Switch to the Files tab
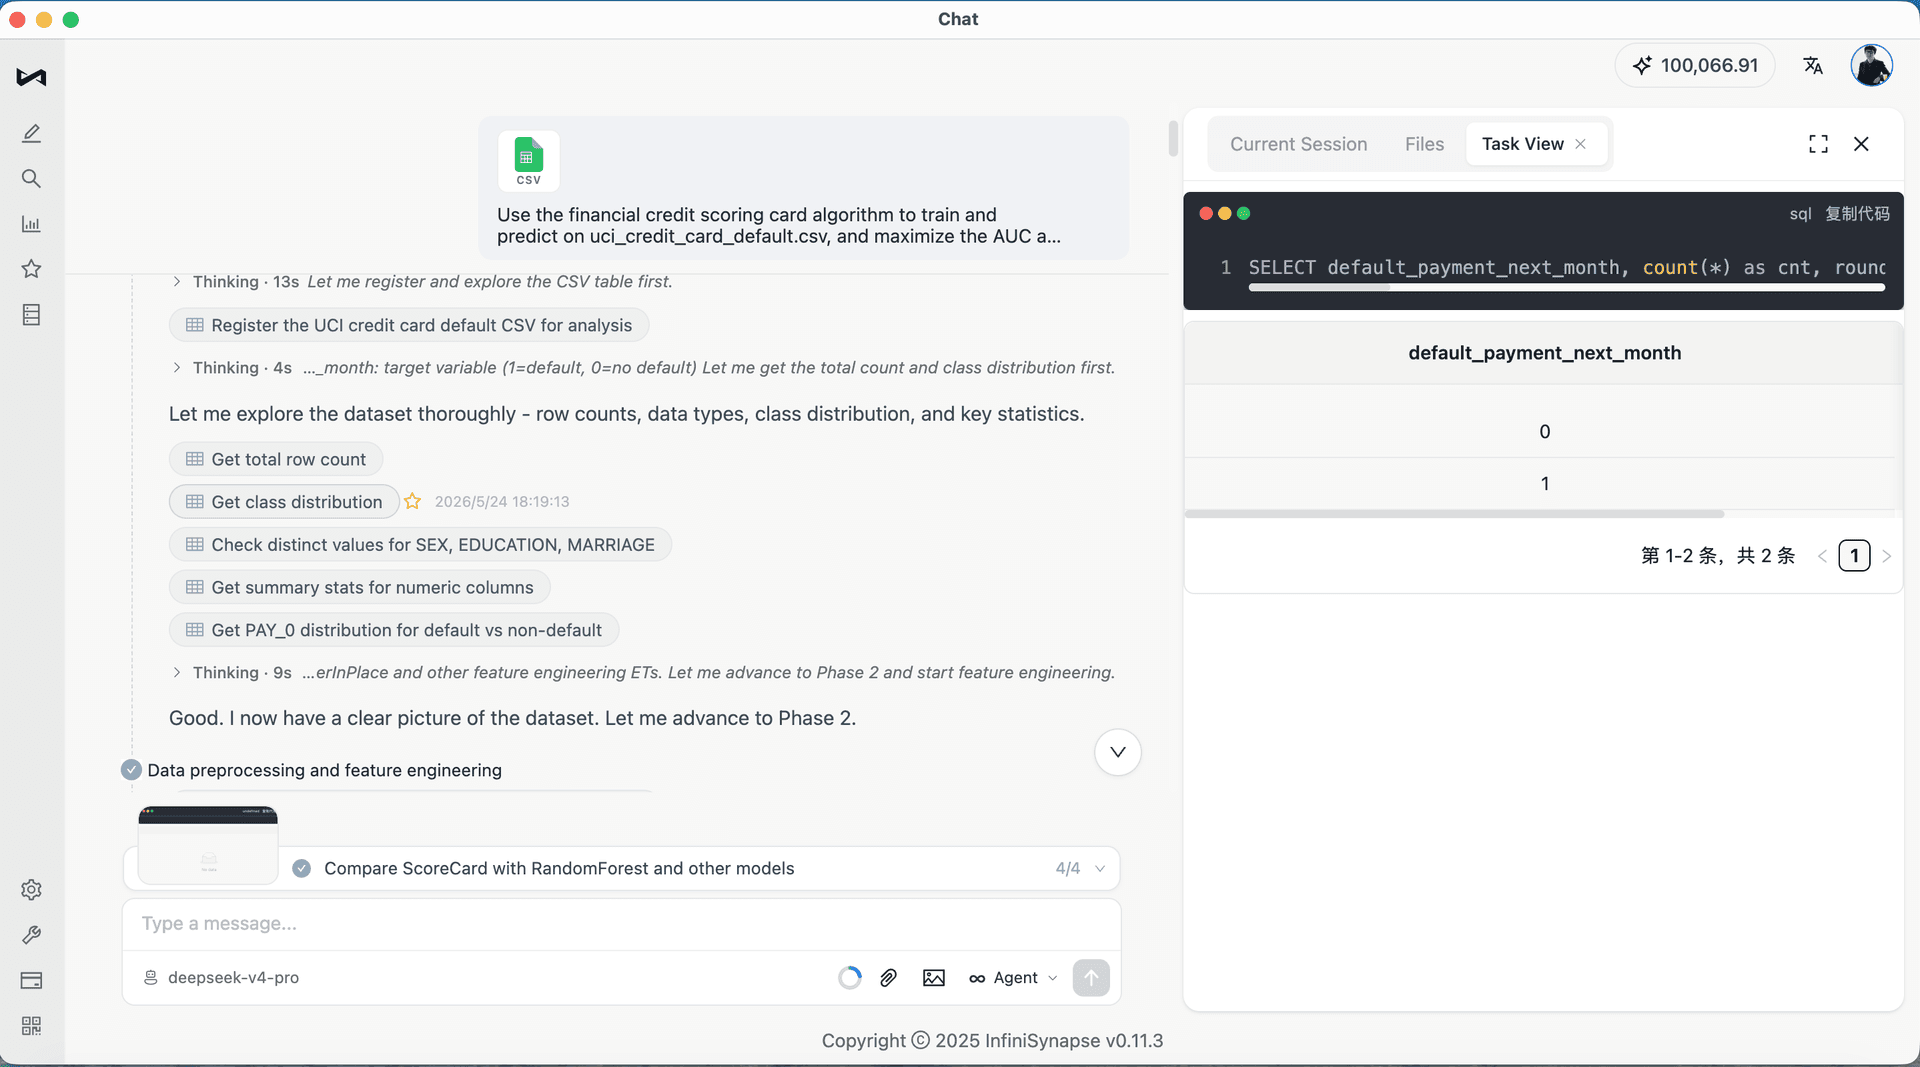 click(x=1424, y=144)
